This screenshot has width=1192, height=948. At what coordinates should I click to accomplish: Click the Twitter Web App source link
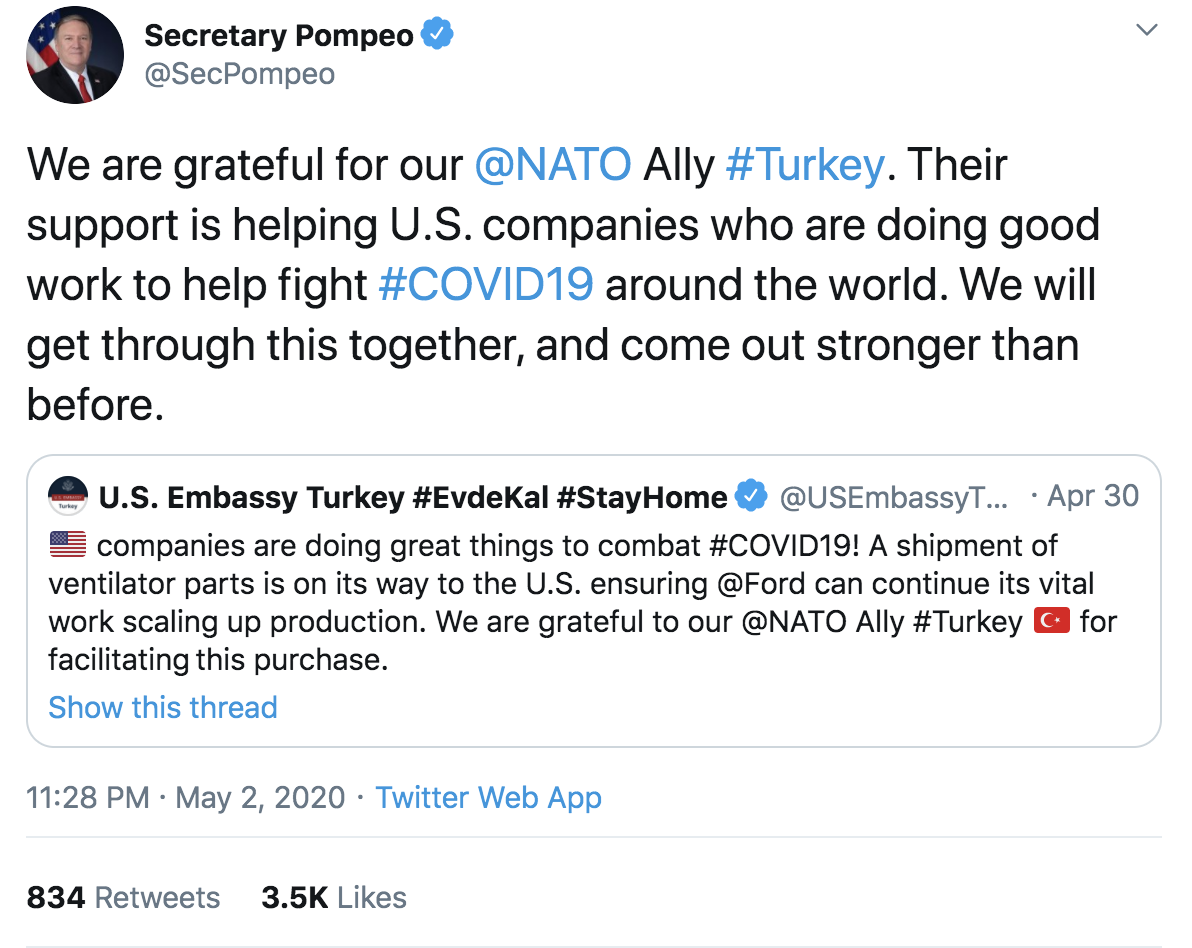[489, 798]
